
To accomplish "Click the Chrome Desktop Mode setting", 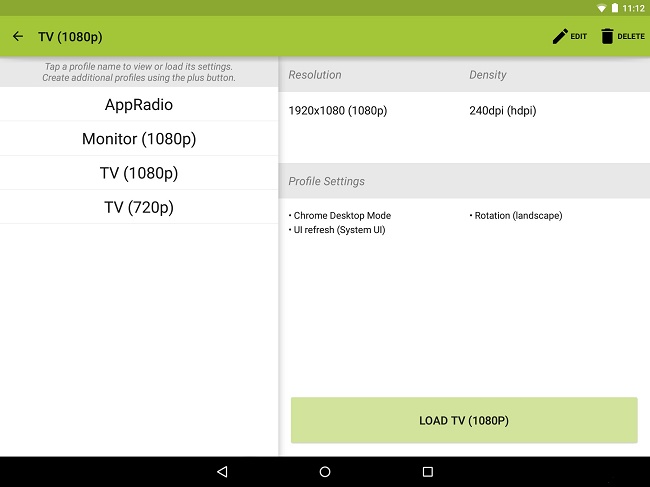I will tap(340, 216).
